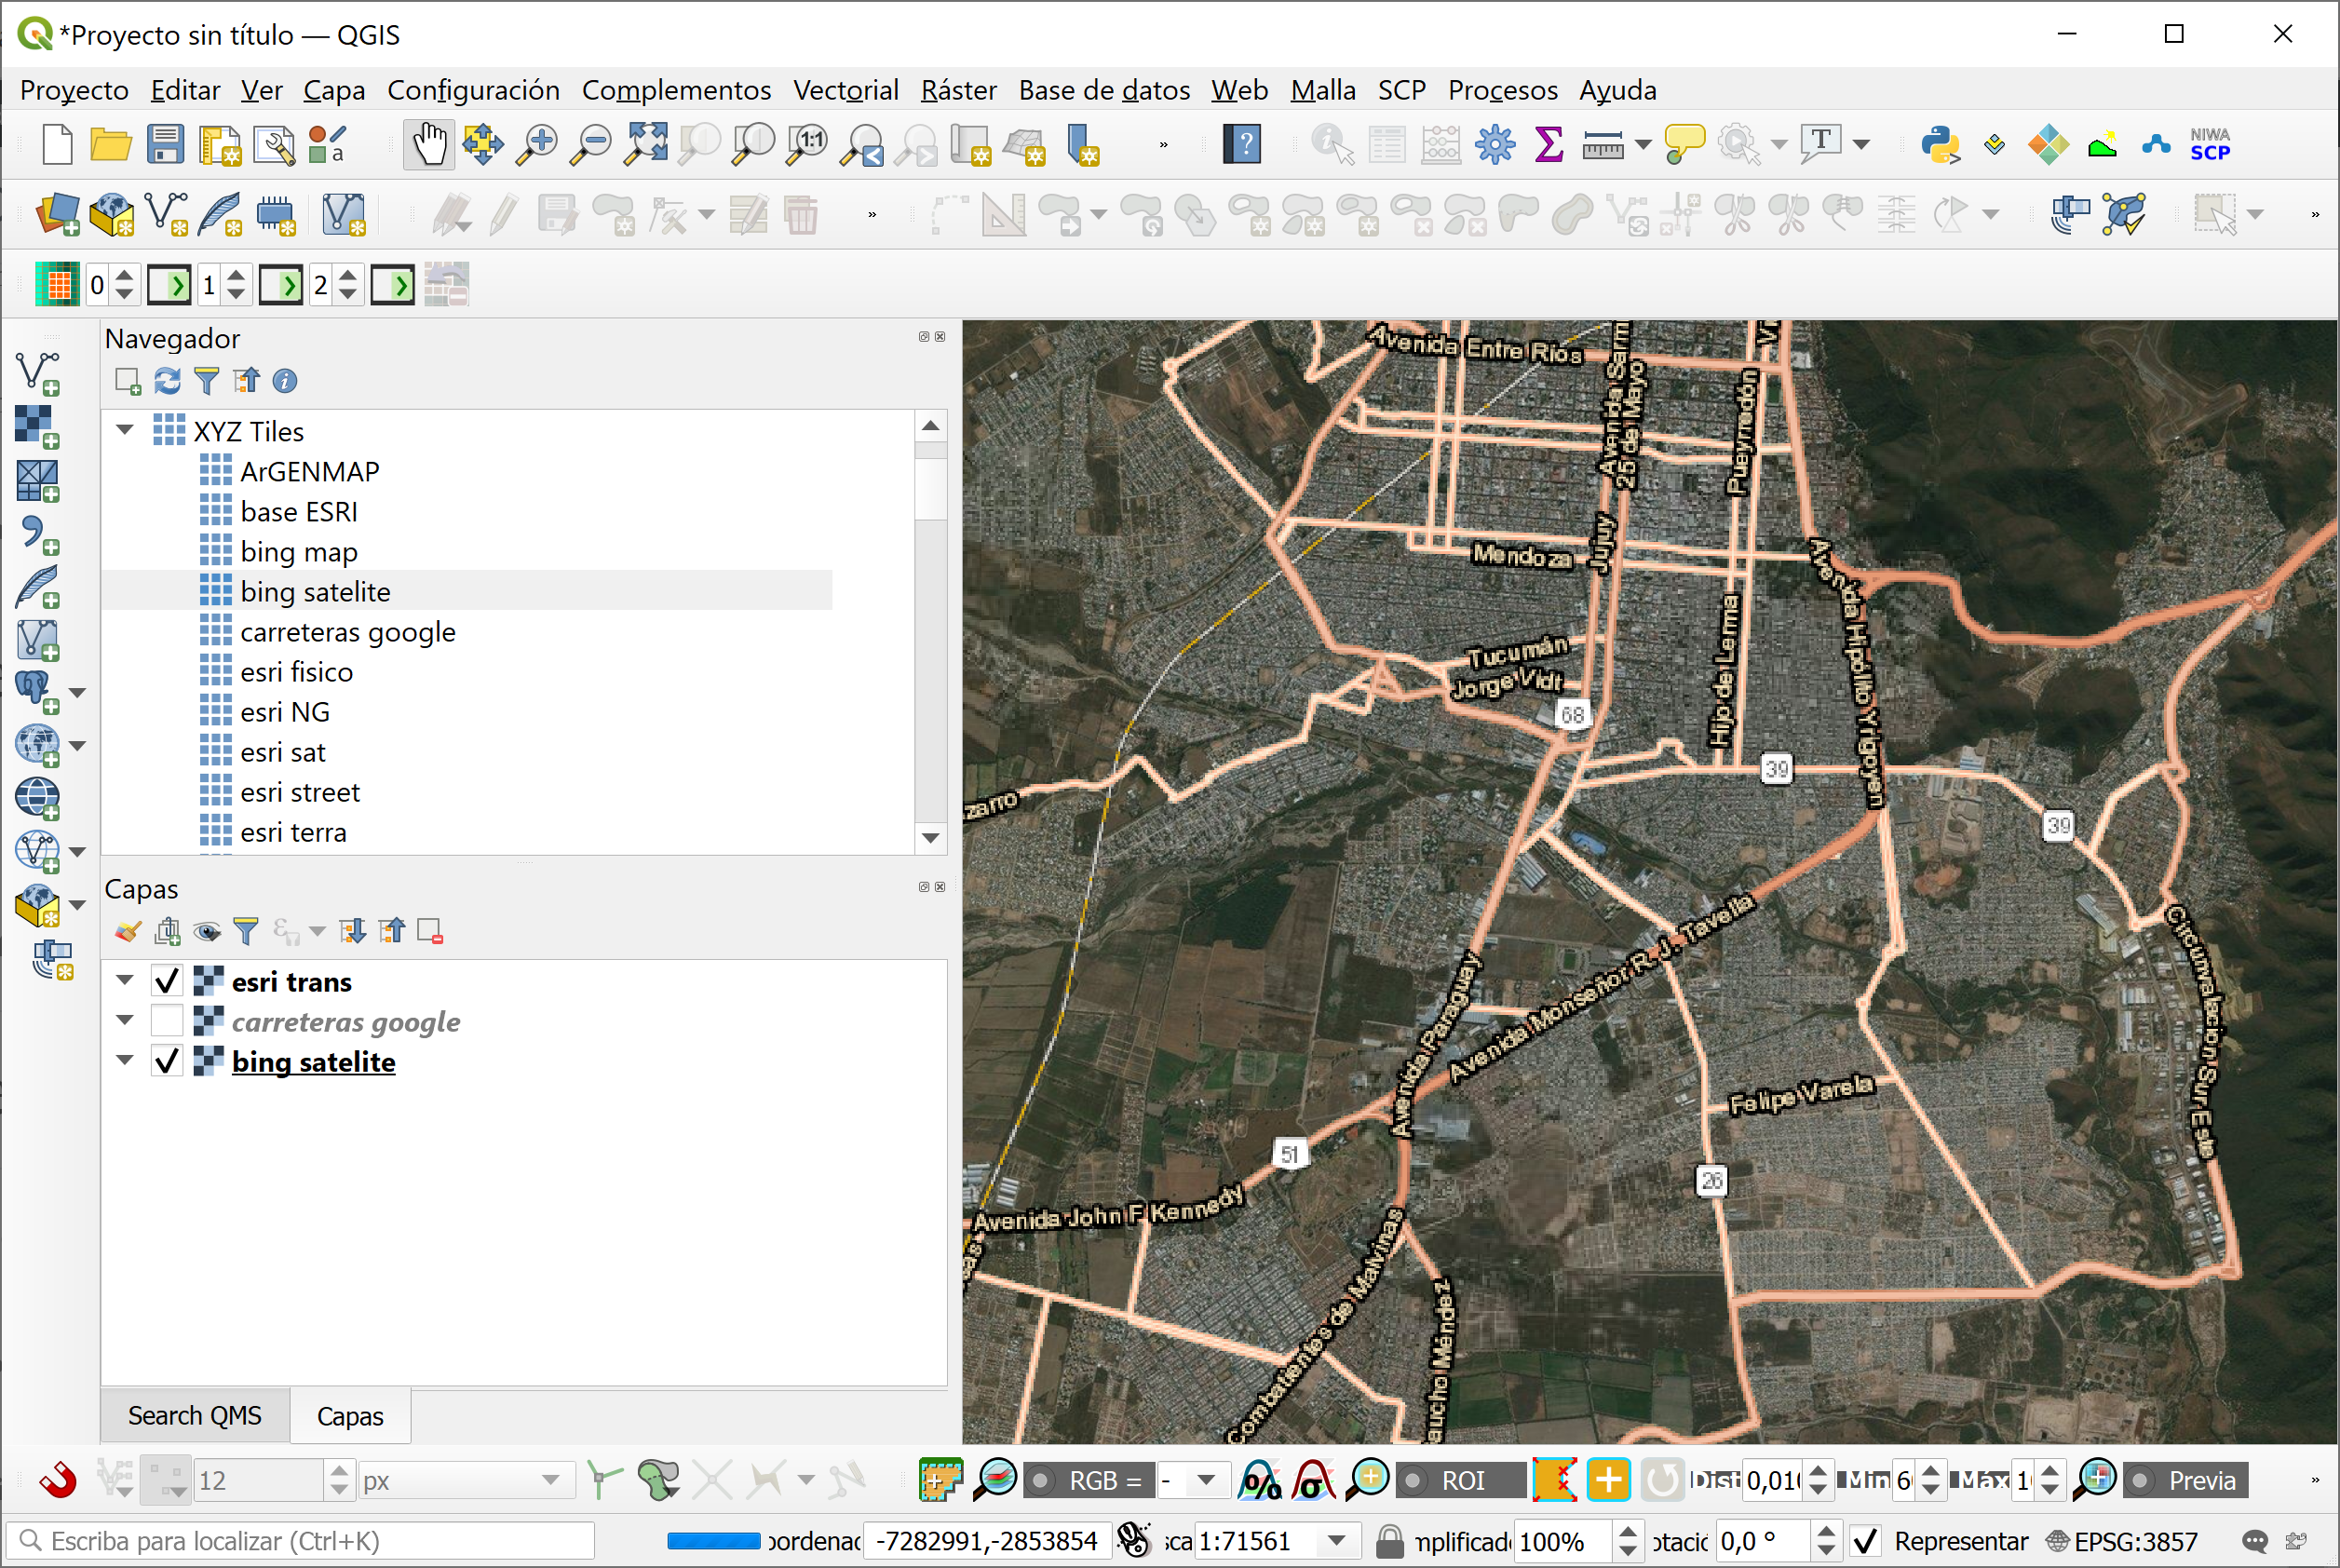Save the project with the floppy disk icon
This screenshot has width=2340, height=1568.
(165, 145)
